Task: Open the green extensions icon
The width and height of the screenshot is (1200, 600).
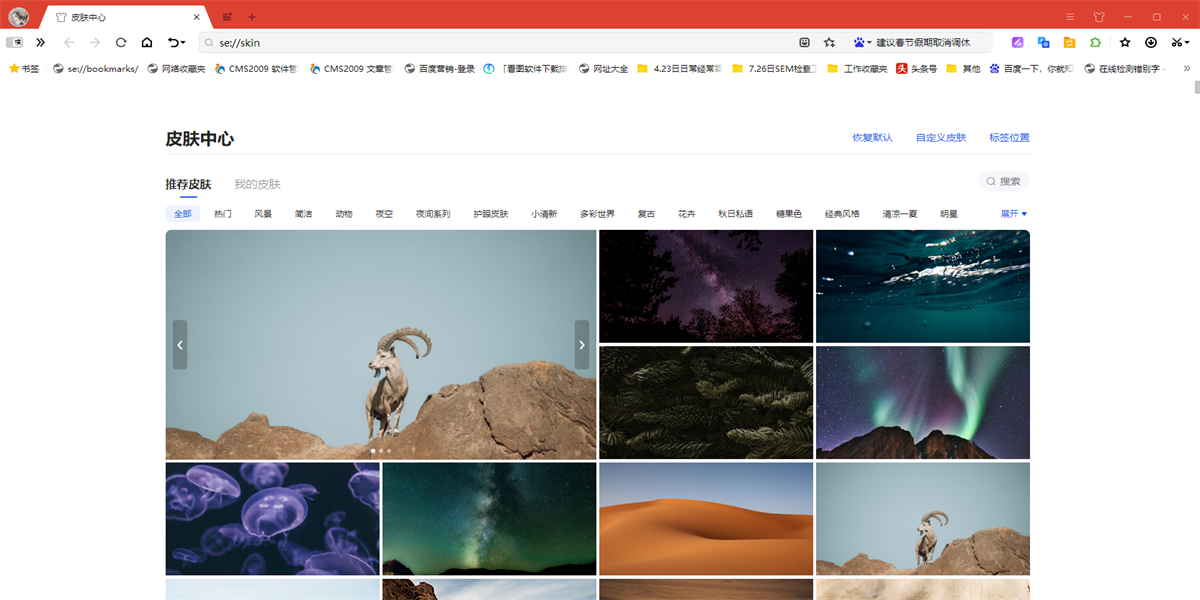Action: coord(1096,43)
